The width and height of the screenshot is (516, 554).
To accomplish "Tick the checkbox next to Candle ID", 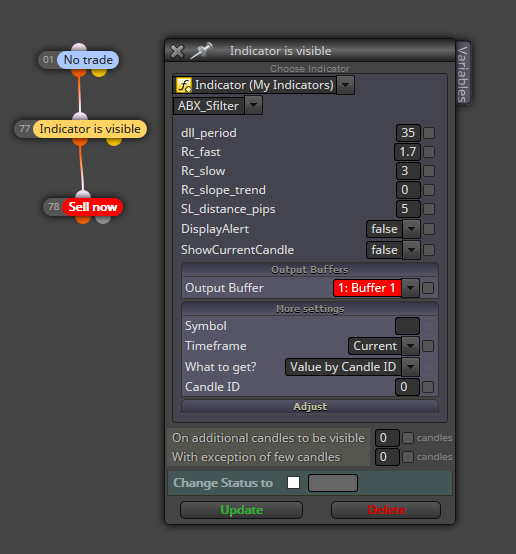I will point(428,387).
